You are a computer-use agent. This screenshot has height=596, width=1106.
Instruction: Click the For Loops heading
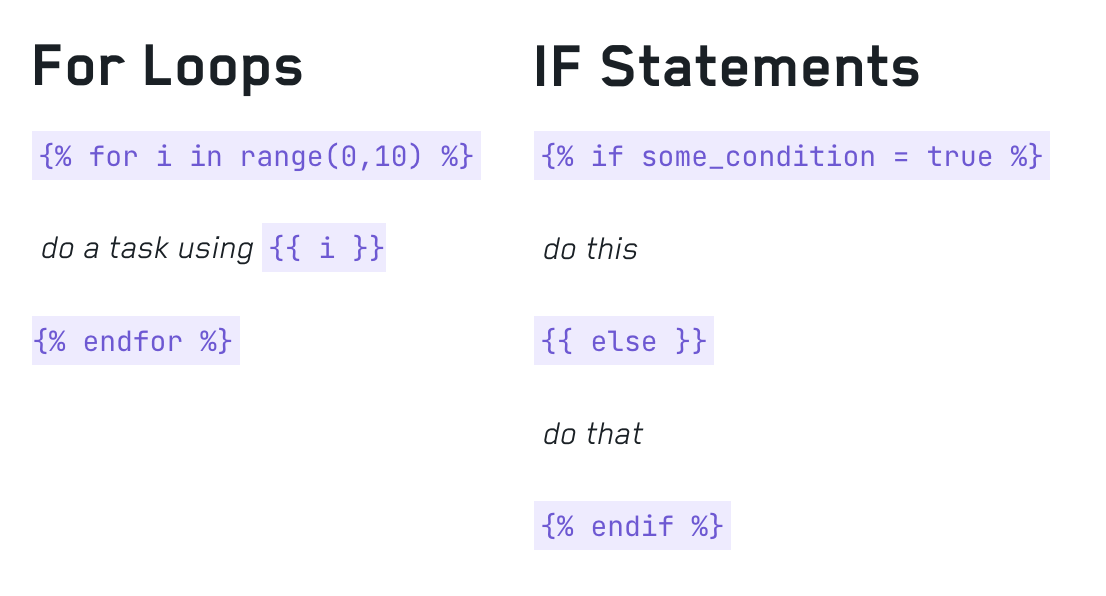click(x=167, y=67)
